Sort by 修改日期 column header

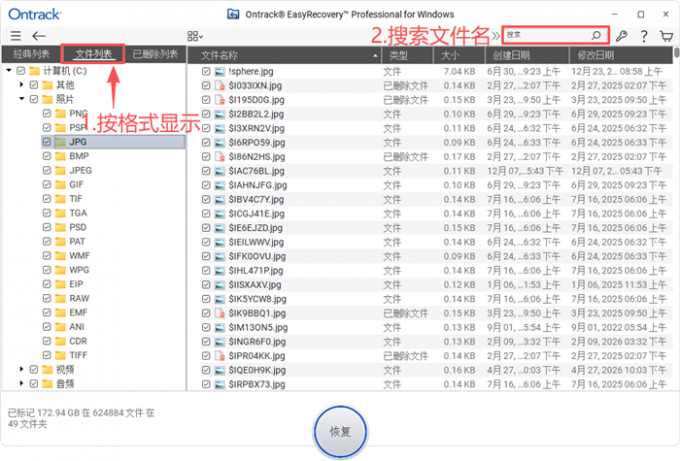pos(621,55)
